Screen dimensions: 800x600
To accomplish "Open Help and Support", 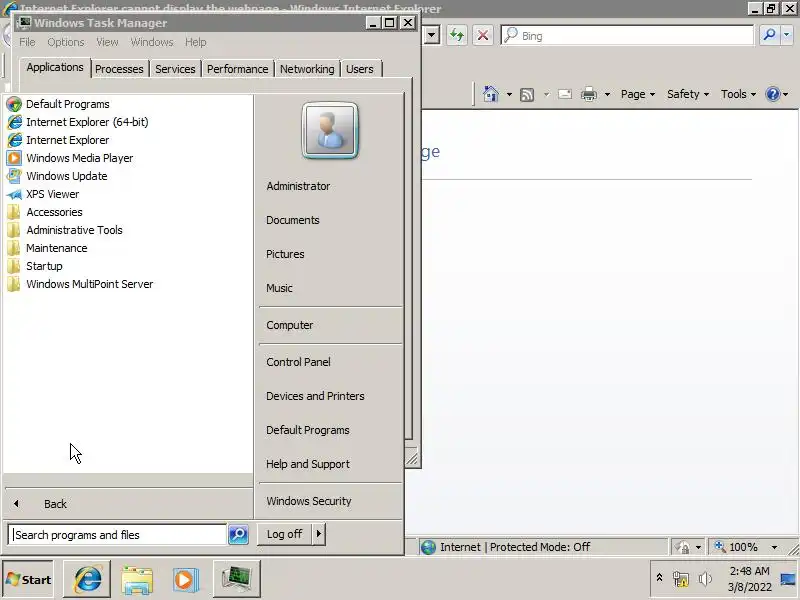I will click(308, 464).
